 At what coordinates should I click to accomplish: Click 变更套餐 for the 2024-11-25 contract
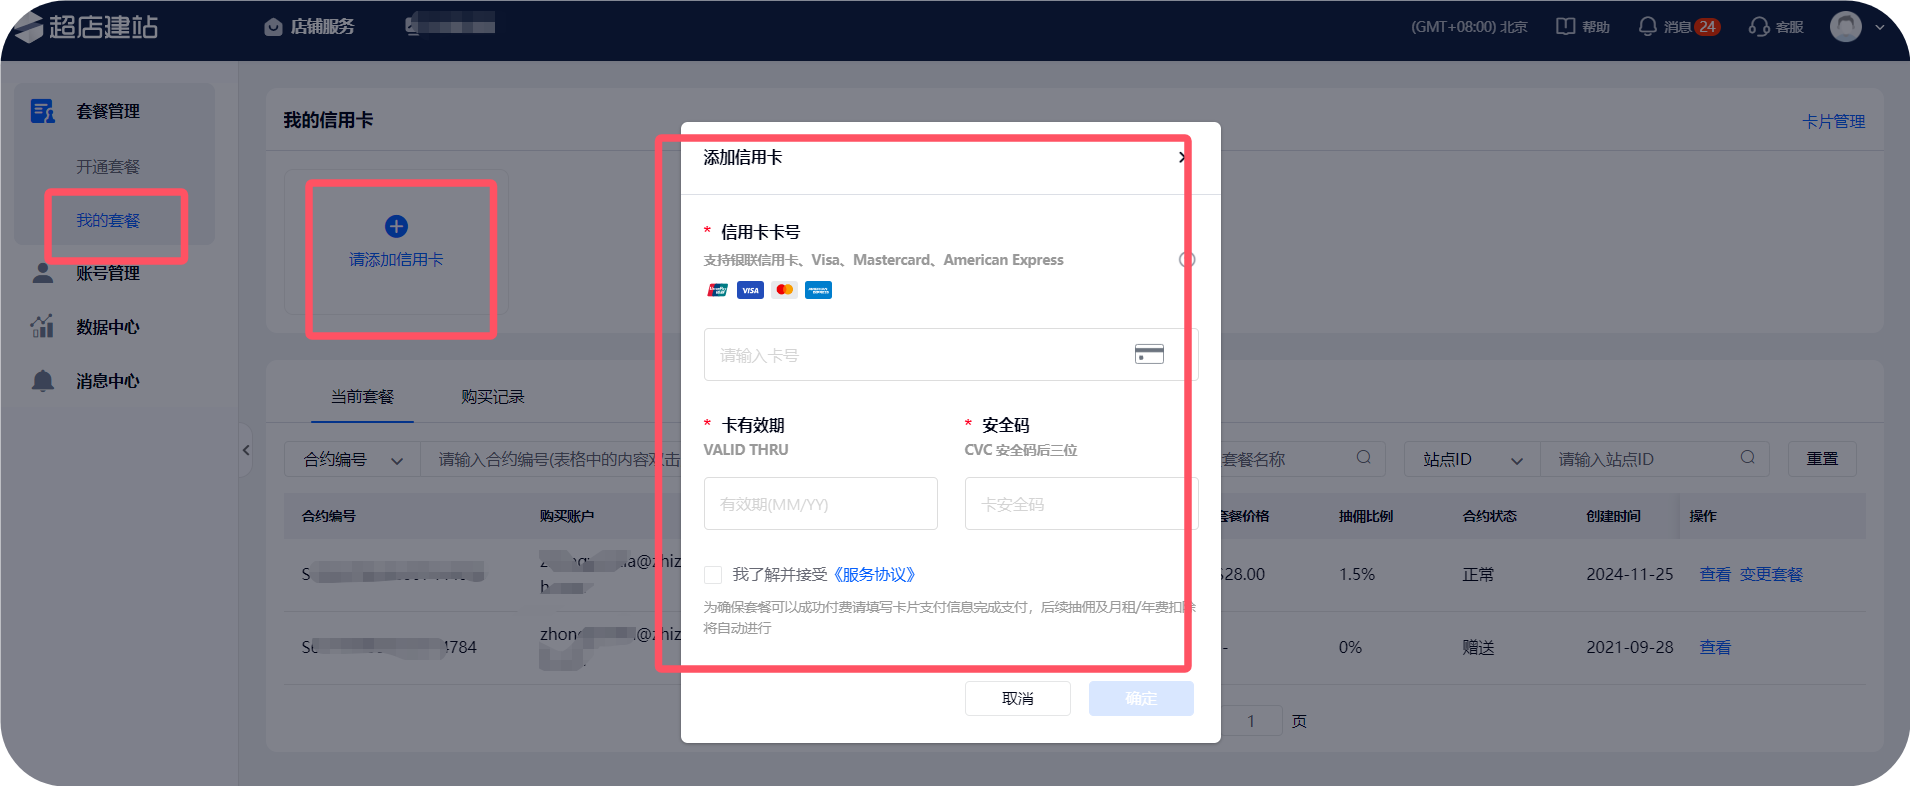(x=1771, y=574)
